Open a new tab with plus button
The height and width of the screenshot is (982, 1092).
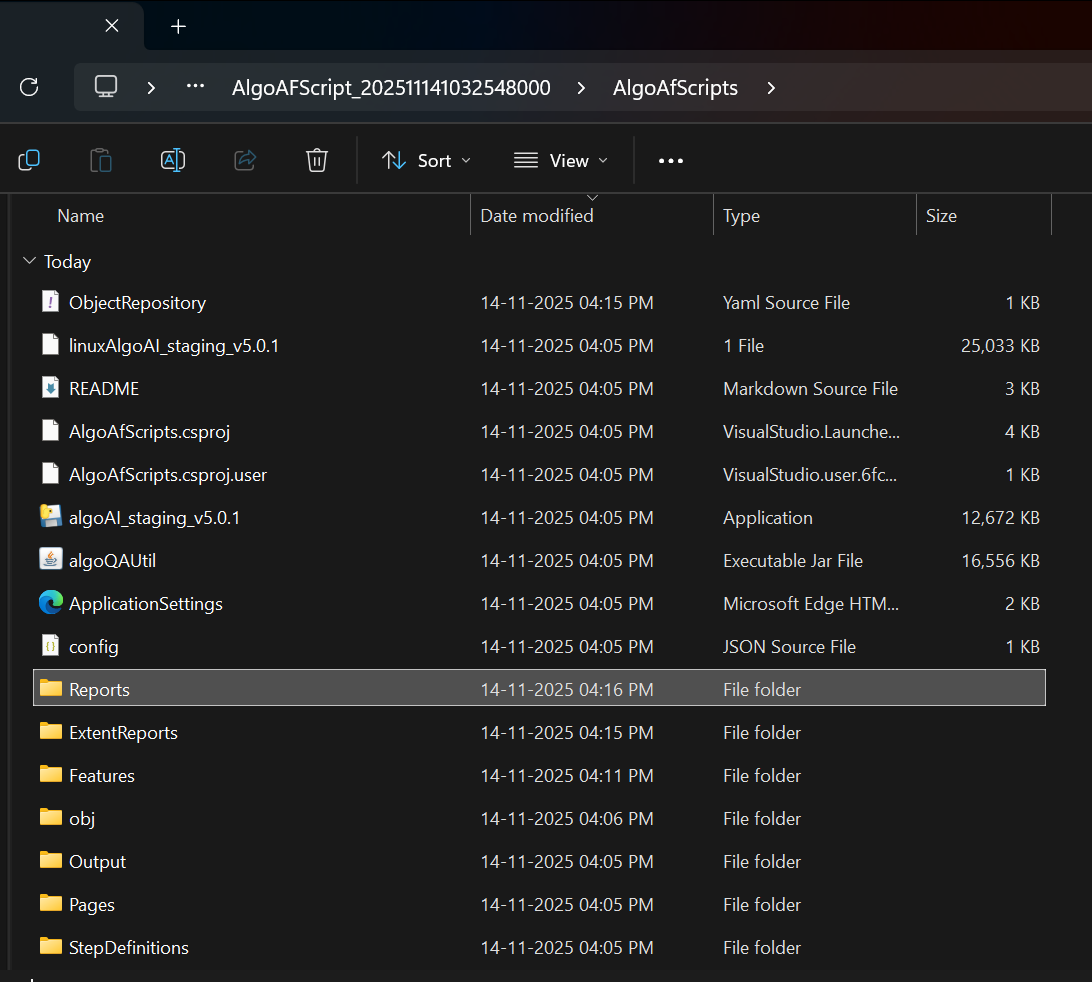pos(178,26)
